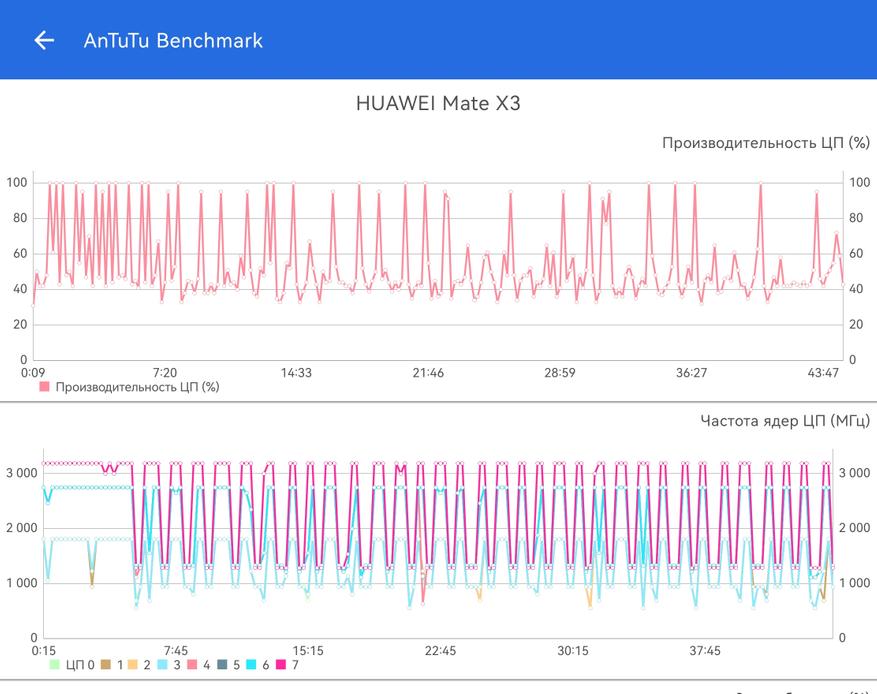Click the left-axis 100 label of CPU performance chart
877x694 pixels.
pyautogui.click(x=17, y=182)
